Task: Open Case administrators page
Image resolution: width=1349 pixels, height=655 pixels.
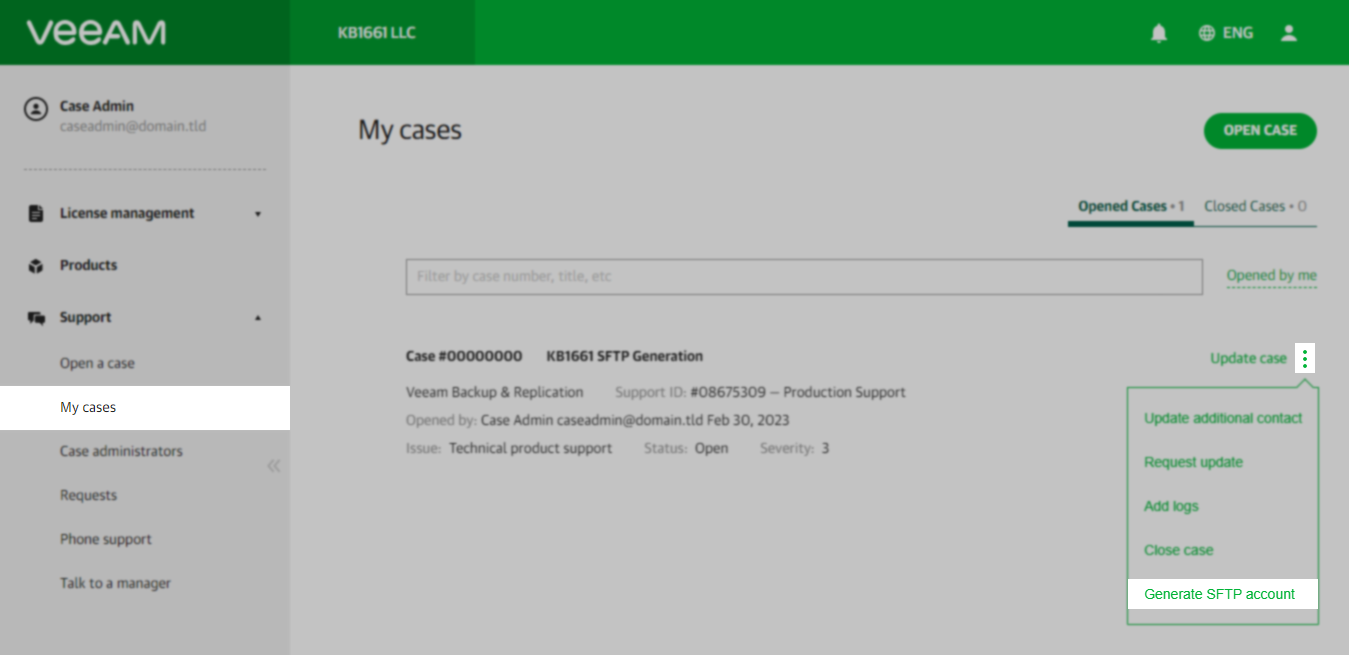Action: coord(121,451)
